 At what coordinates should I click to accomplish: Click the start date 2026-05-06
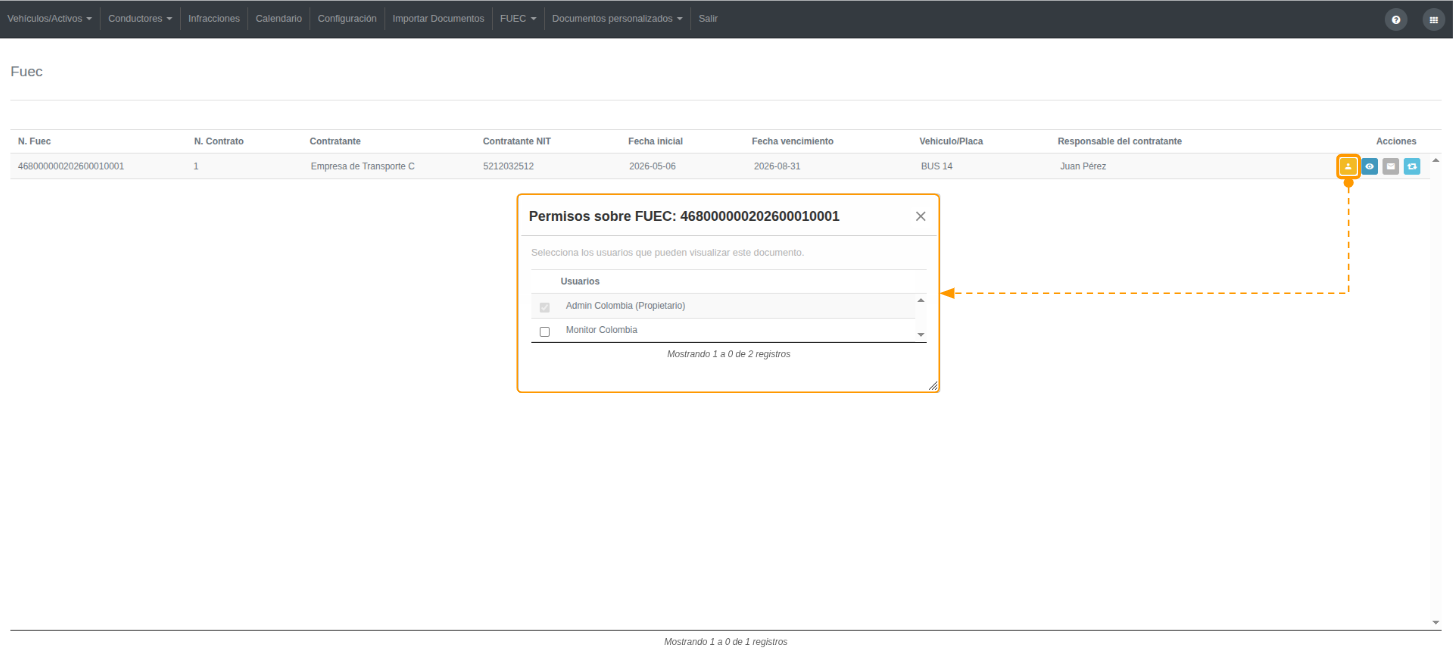pos(652,166)
